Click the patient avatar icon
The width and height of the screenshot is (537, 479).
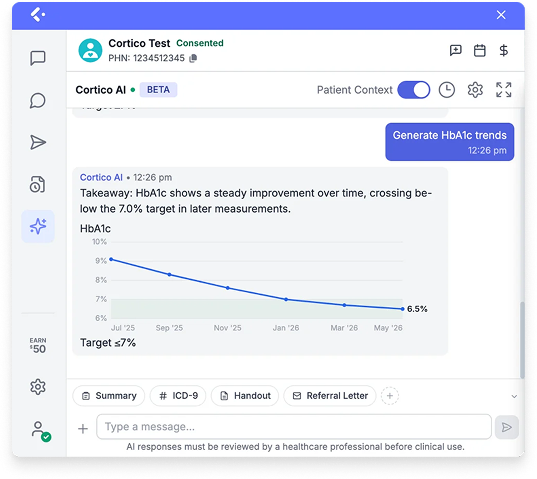coord(90,50)
